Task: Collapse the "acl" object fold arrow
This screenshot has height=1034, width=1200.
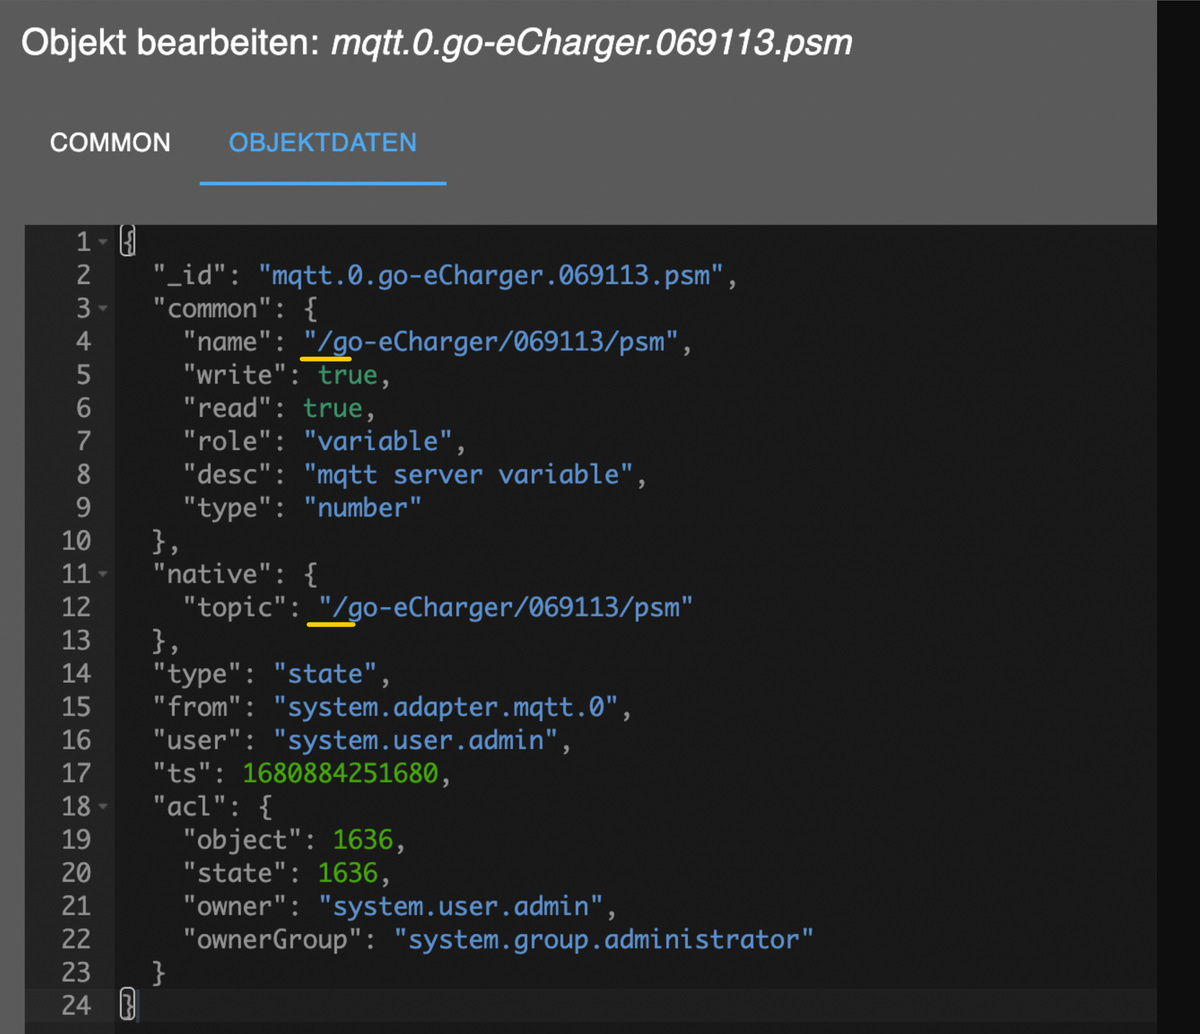Action: pyautogui.click(x=104, y=806)
